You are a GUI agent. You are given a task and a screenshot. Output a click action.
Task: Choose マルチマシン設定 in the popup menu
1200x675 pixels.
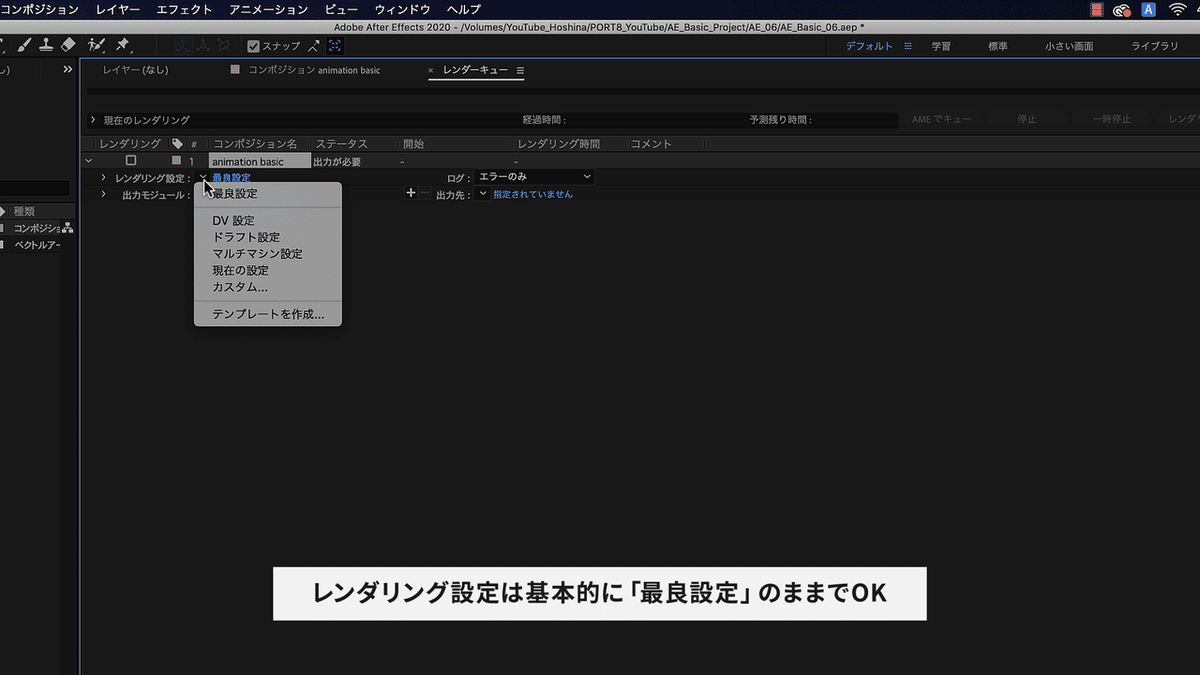(257, 254)
